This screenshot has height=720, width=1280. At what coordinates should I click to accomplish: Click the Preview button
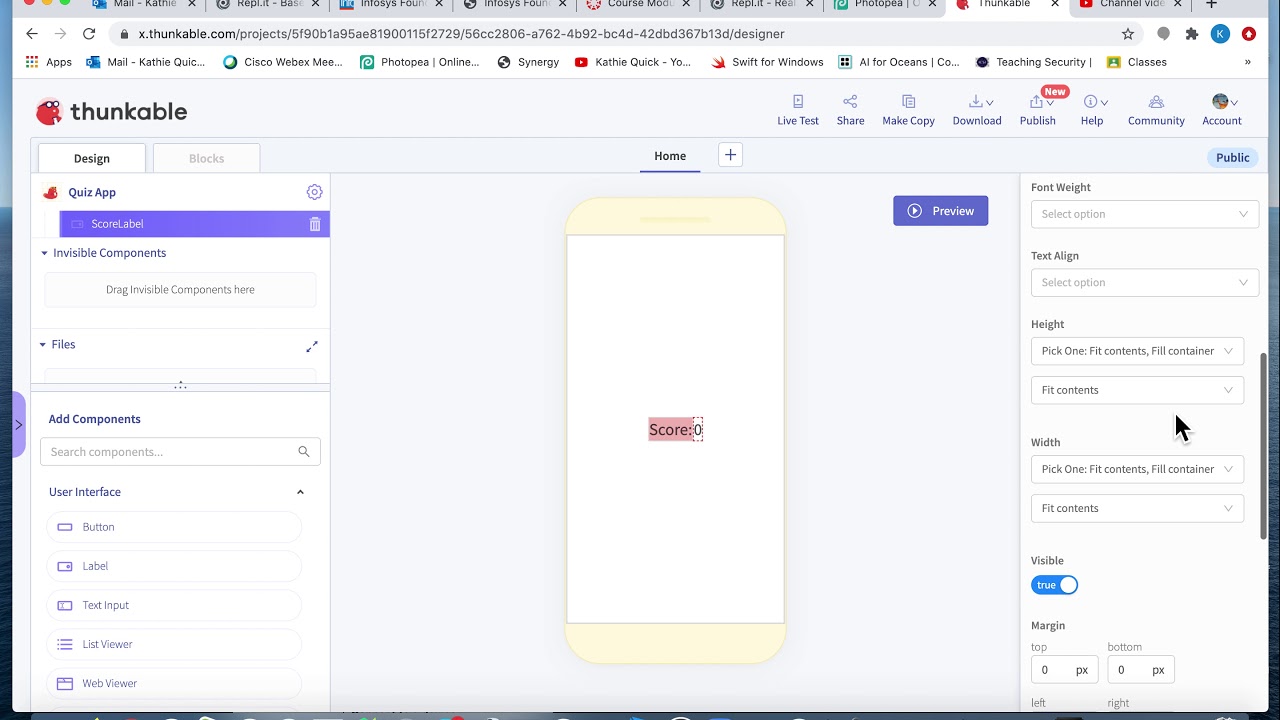[x=940, y=211]
